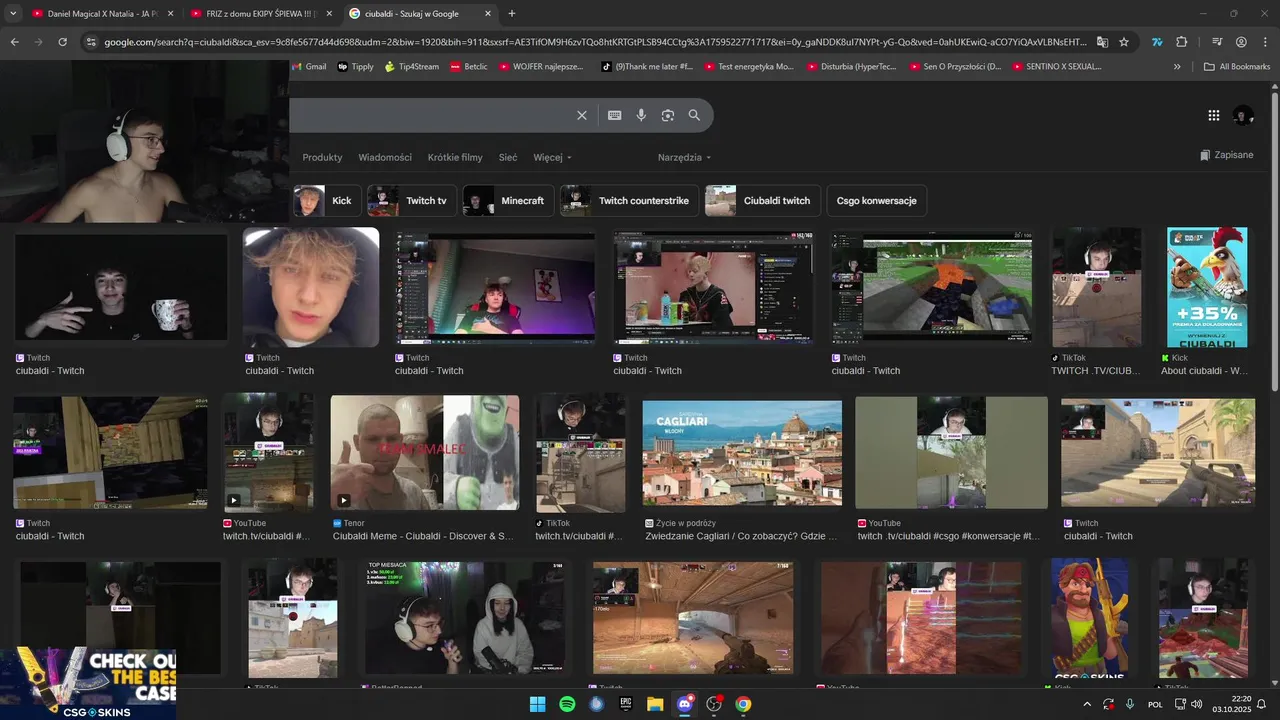Open the Windows Start menu
The image size is (1280, 720).
(x=538, y=704)
